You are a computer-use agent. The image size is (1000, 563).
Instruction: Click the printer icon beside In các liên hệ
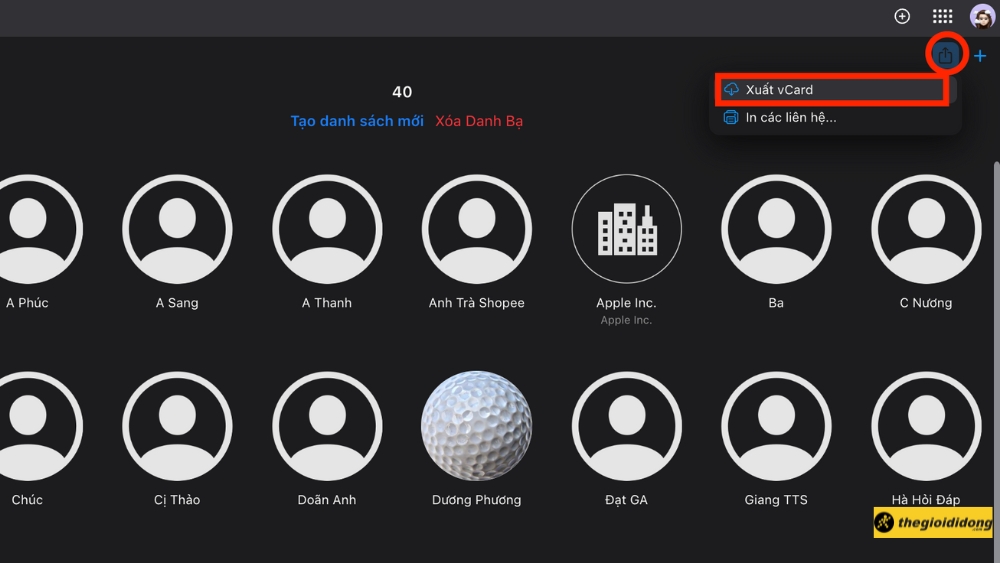point(731,117)
